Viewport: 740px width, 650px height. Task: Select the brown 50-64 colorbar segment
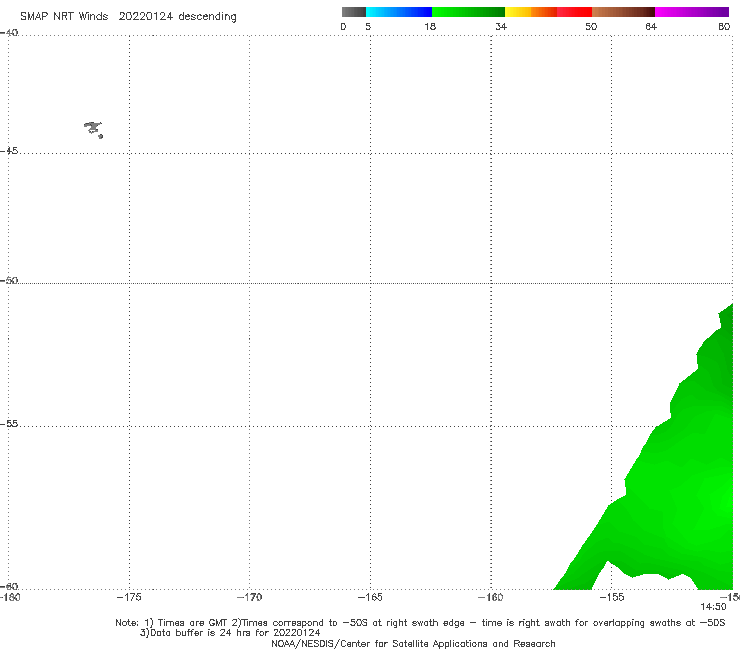tap(623, 12)
